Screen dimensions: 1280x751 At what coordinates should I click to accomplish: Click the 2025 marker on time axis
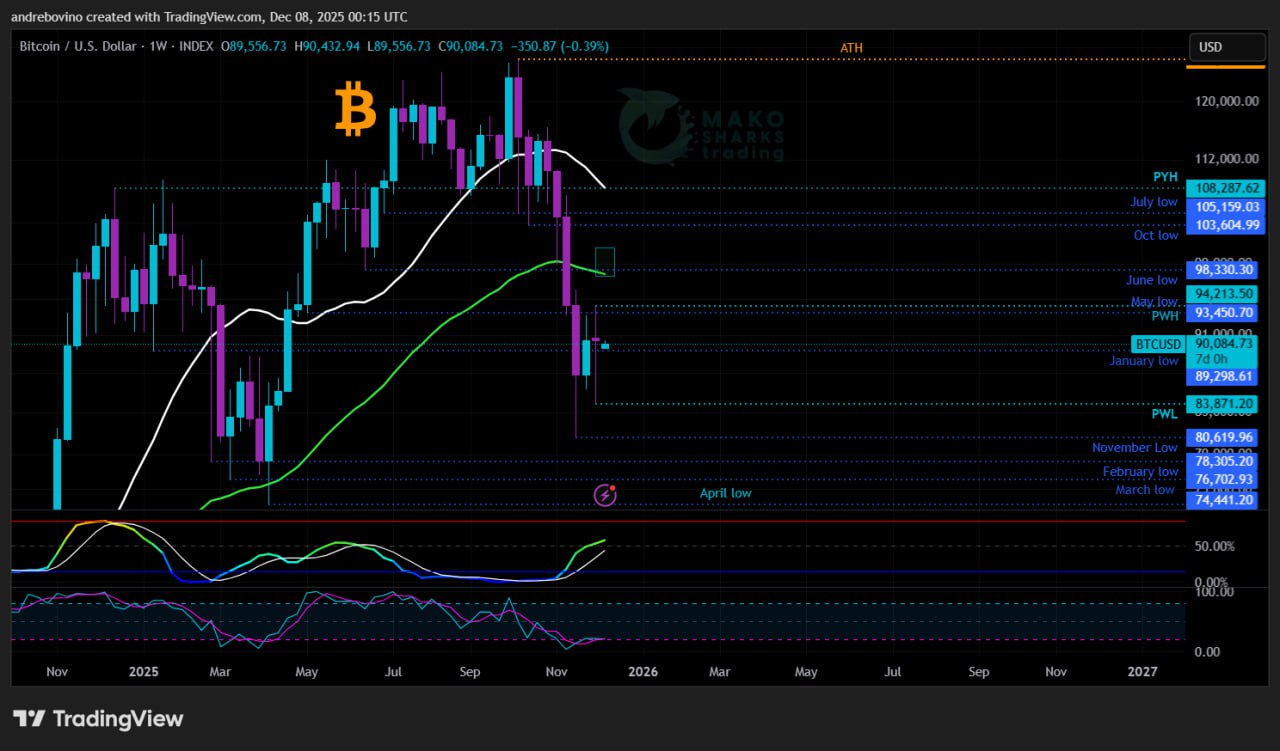pyautogui.click(x=143, y=672)
